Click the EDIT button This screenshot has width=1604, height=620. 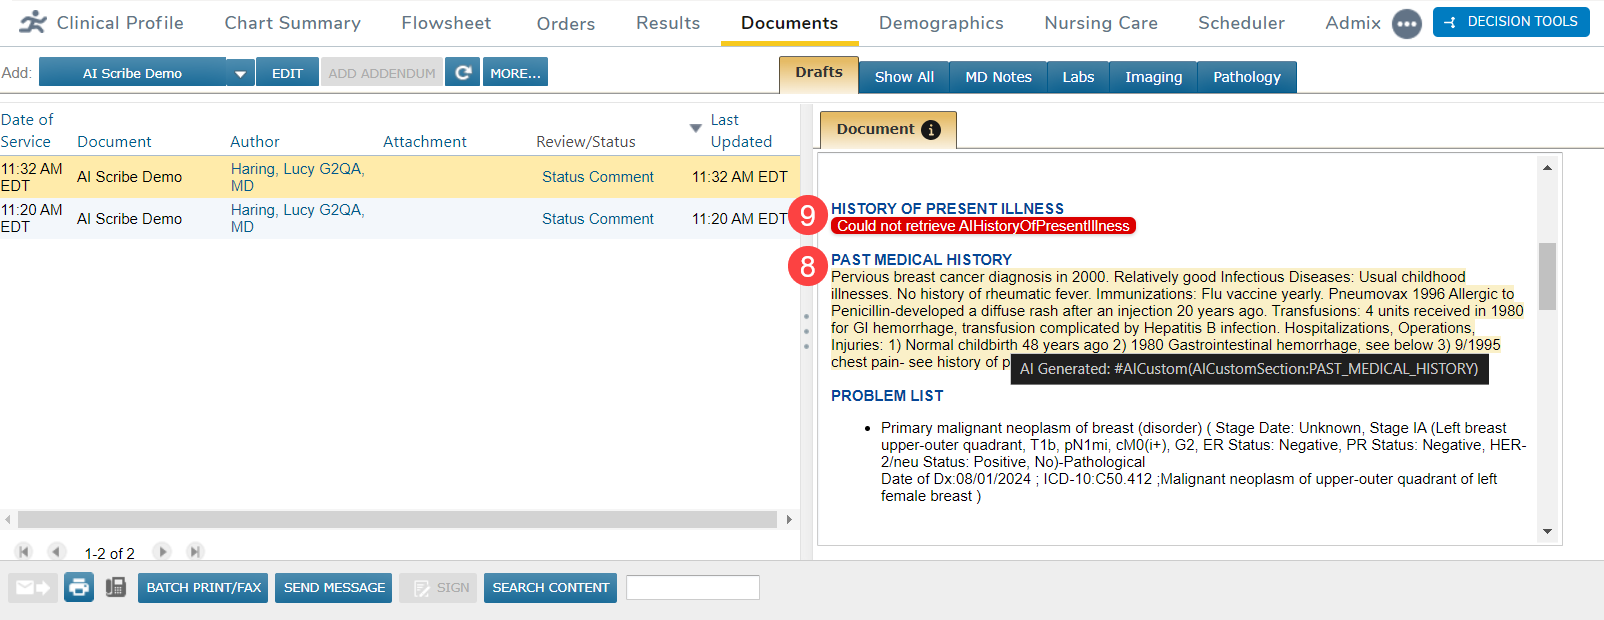tap(287, 73)
